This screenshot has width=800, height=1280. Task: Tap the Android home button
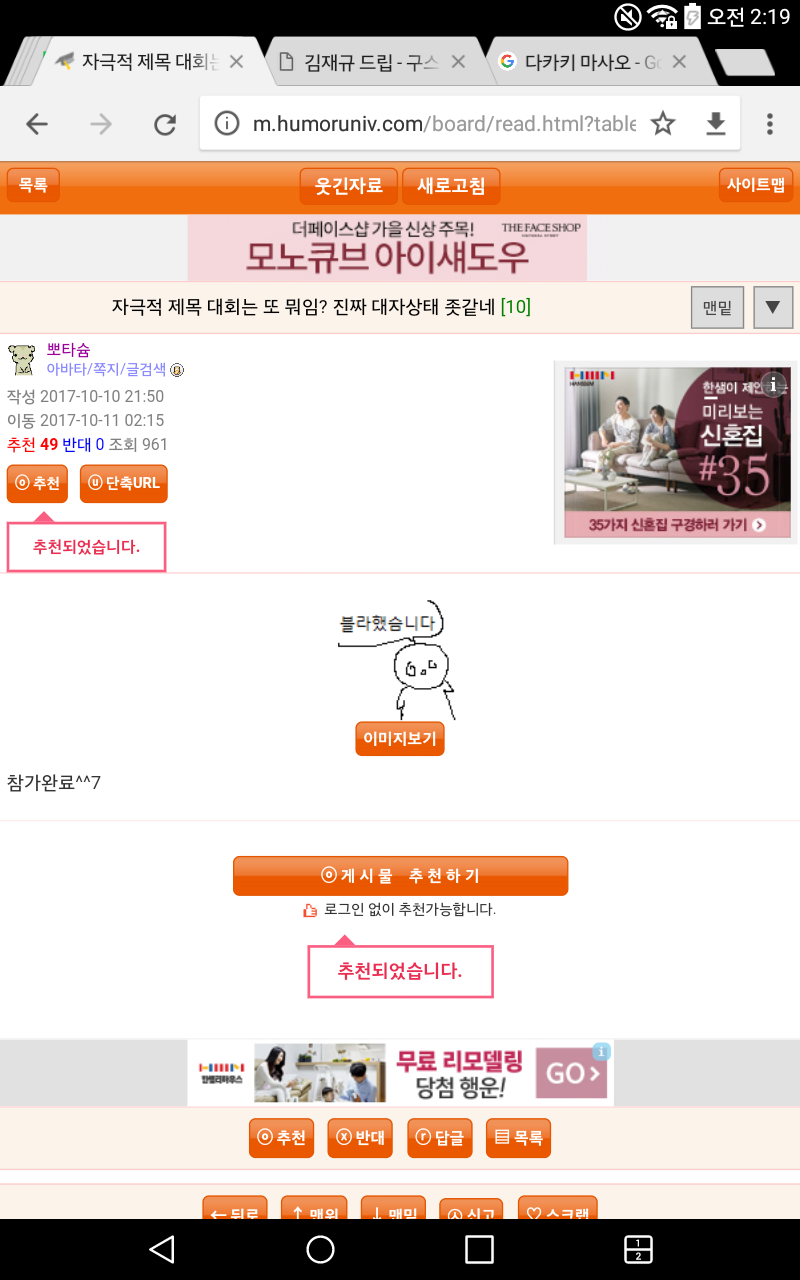pos(320,1249)
